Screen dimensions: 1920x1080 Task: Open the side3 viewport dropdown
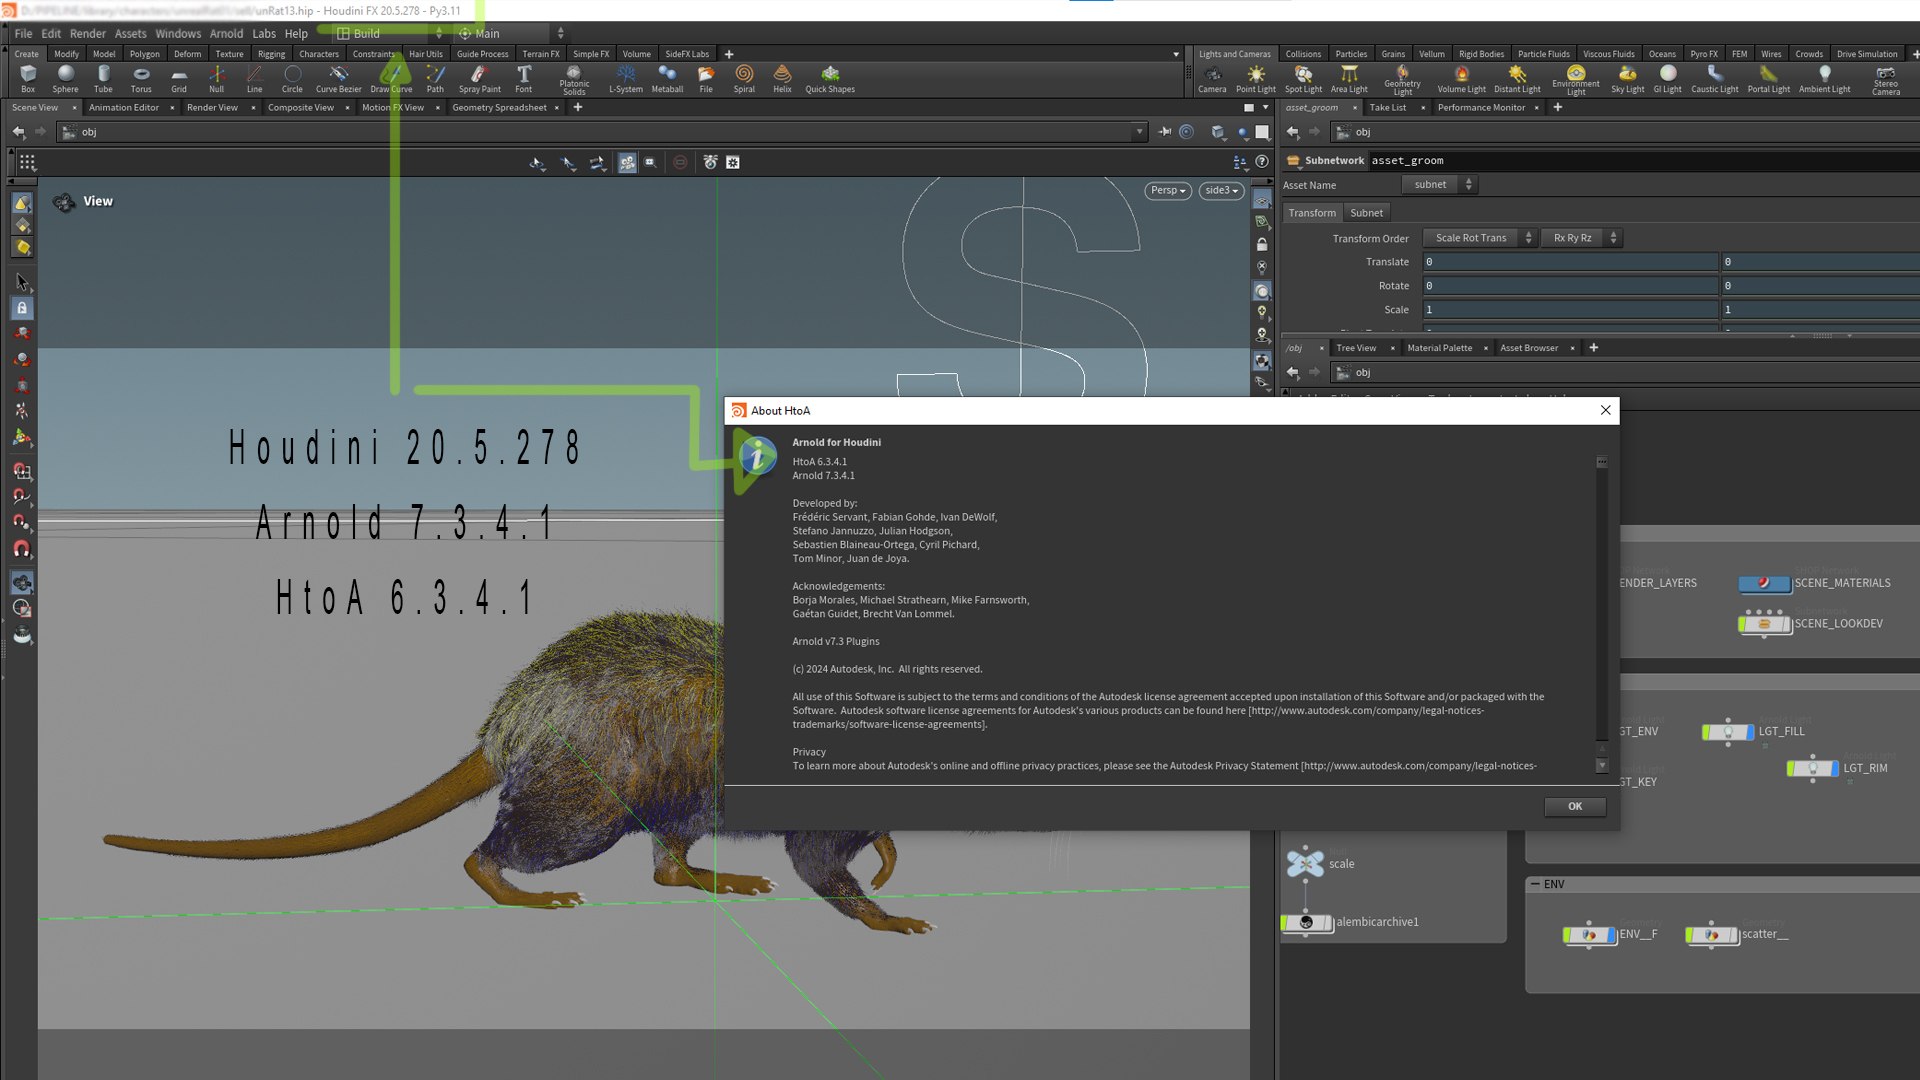[x=1221, y=190]
